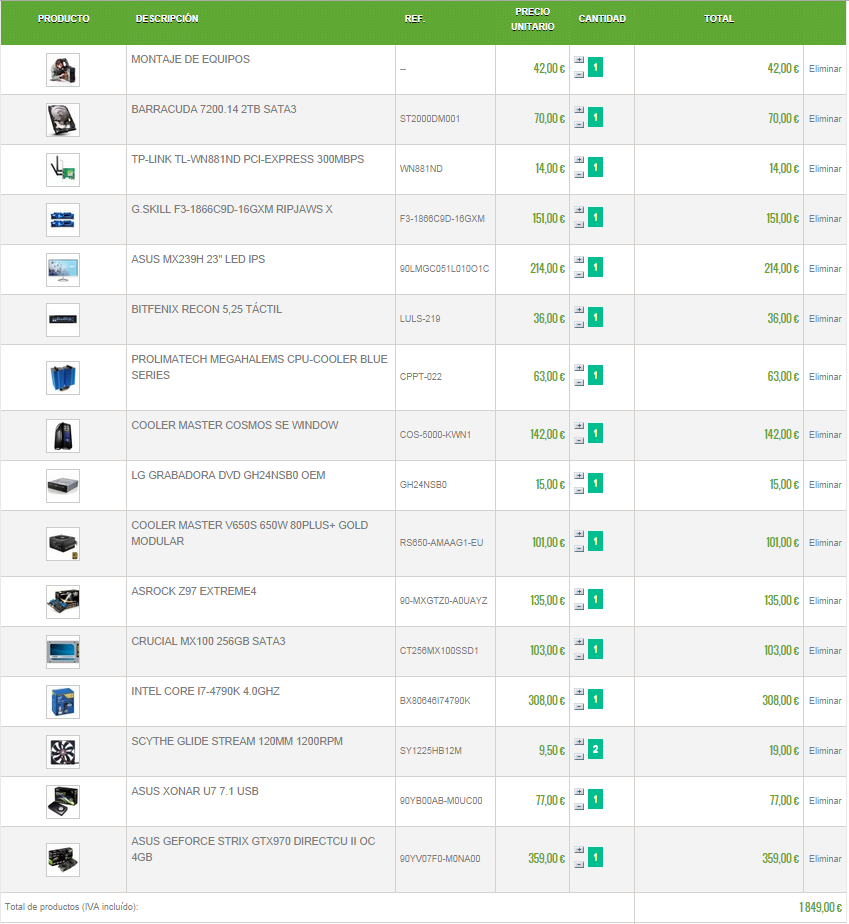The height and width of the screenshot is (924, 849).
Task: Remove ASUS MX239H monitor via Eliminar
Action: tap(825, 269)
